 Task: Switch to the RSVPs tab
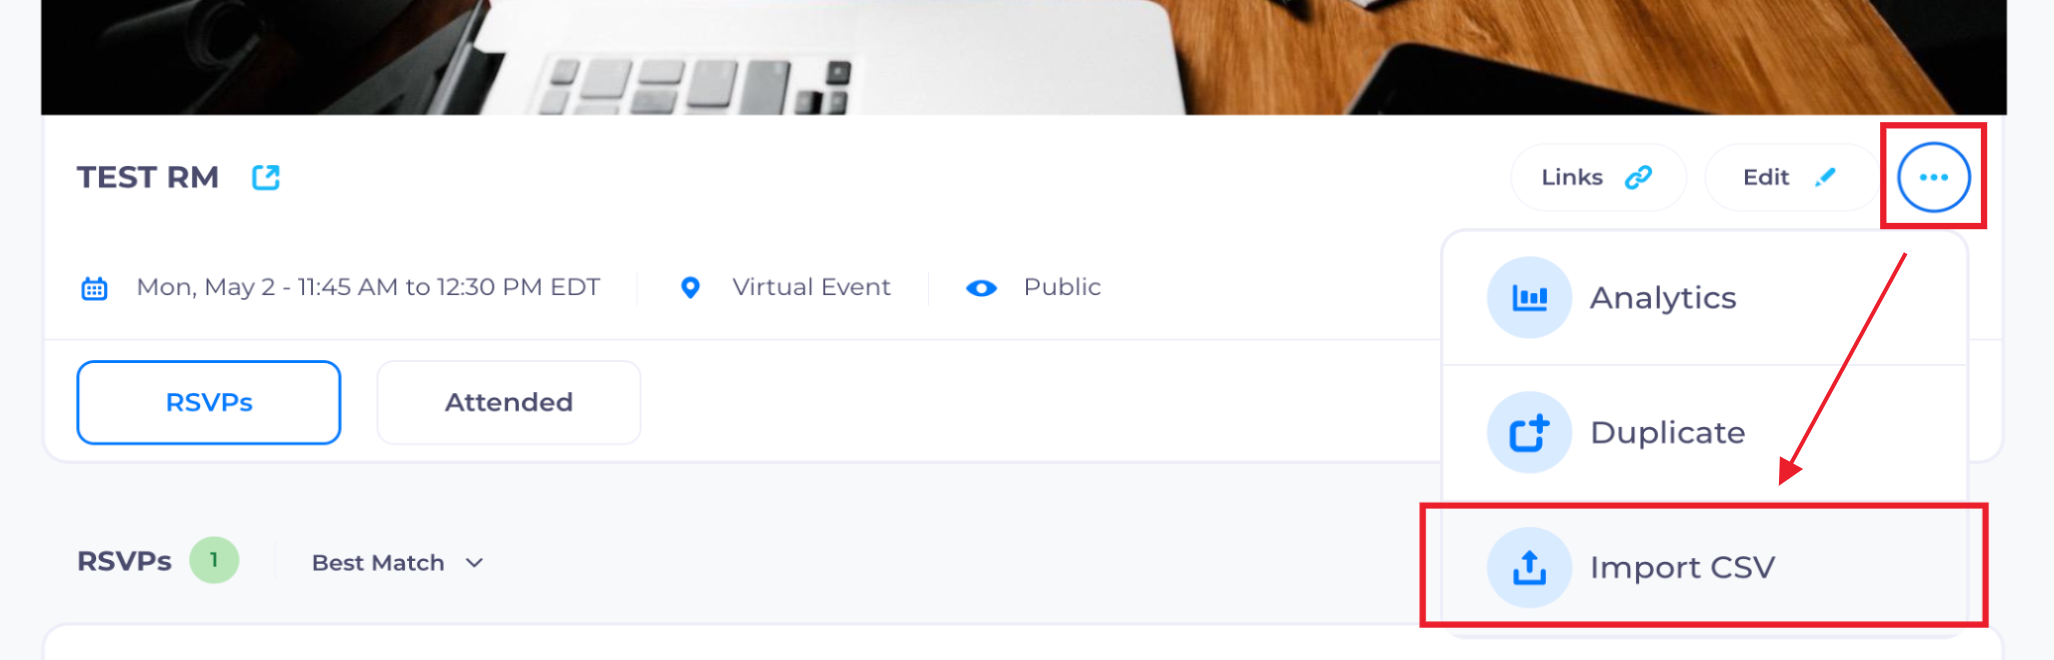209,402
